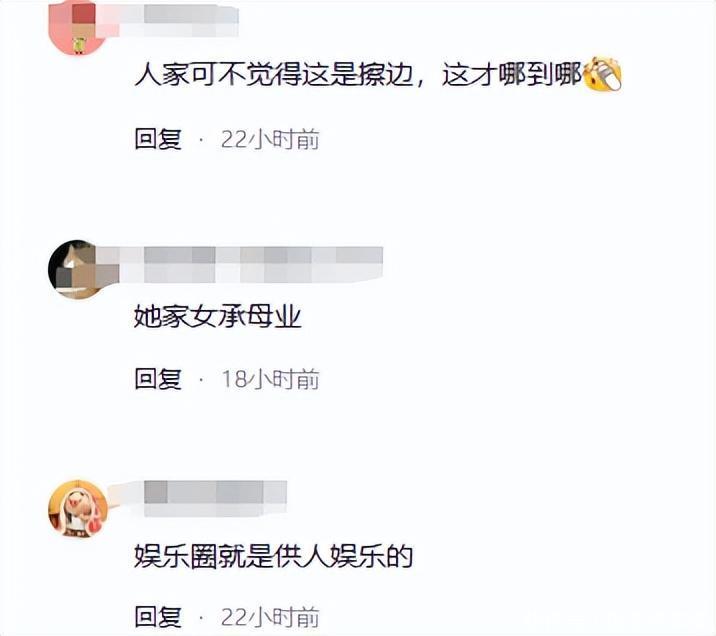Reply to the 她家女承母业 comment
Image resolution: width=716 pixels, height=636 pixels.
tap(158, 379)
